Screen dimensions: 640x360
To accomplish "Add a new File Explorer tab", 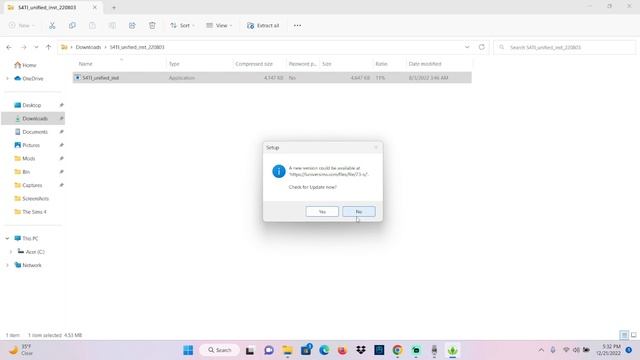I will [x=114, y=7].
